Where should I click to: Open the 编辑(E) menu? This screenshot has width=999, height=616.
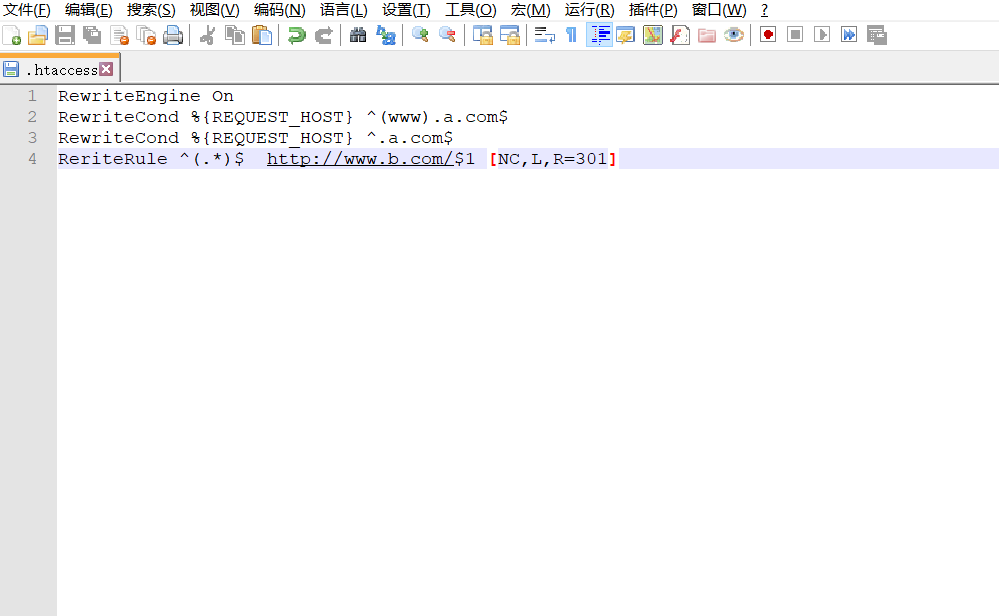coord(89,10)
